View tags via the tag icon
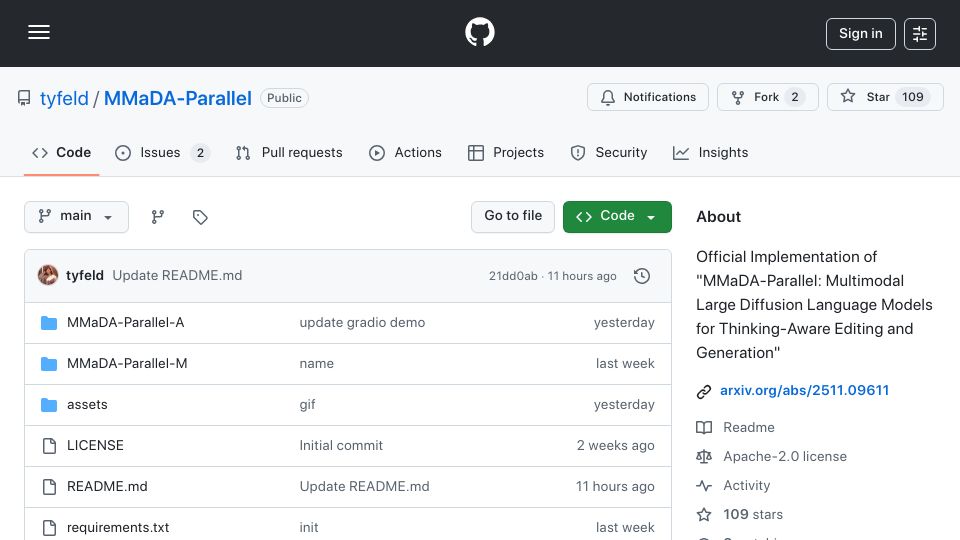The image size is (960, 540). point(200,217)
